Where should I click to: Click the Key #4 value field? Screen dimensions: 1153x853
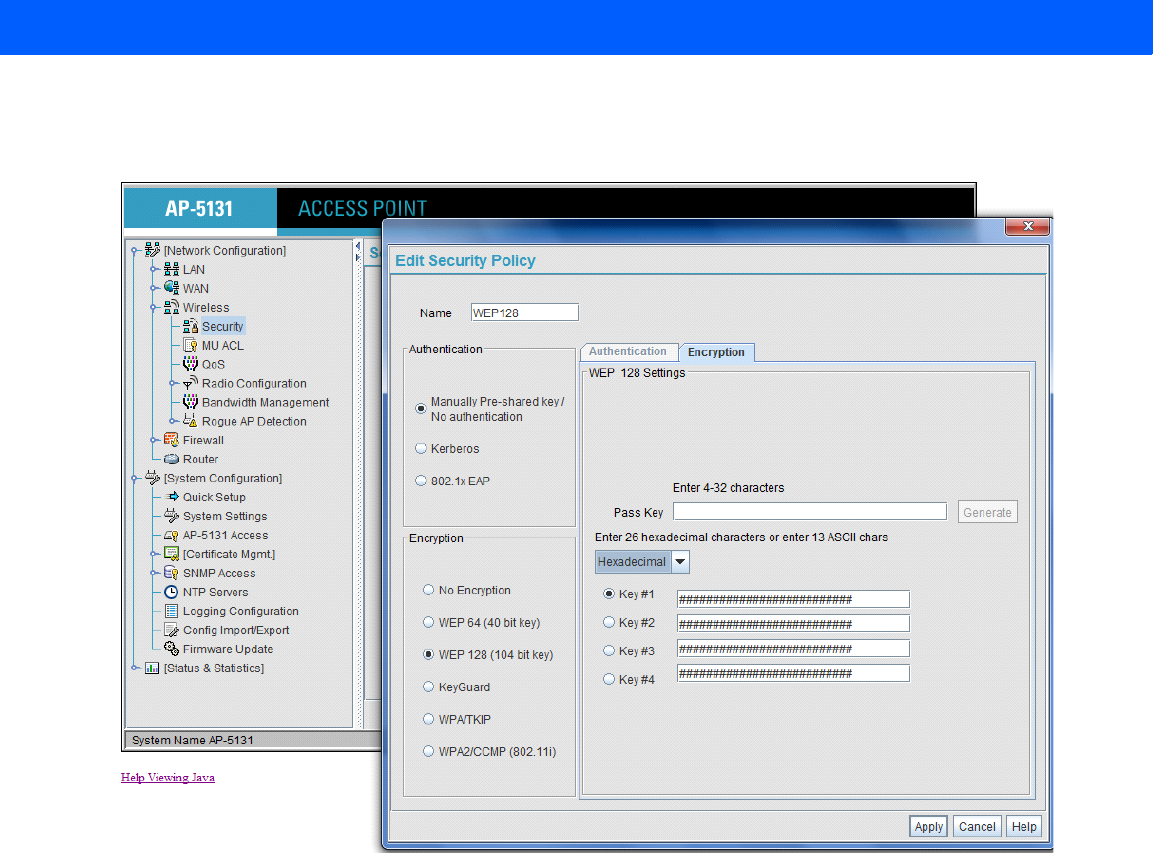(793, 673)
